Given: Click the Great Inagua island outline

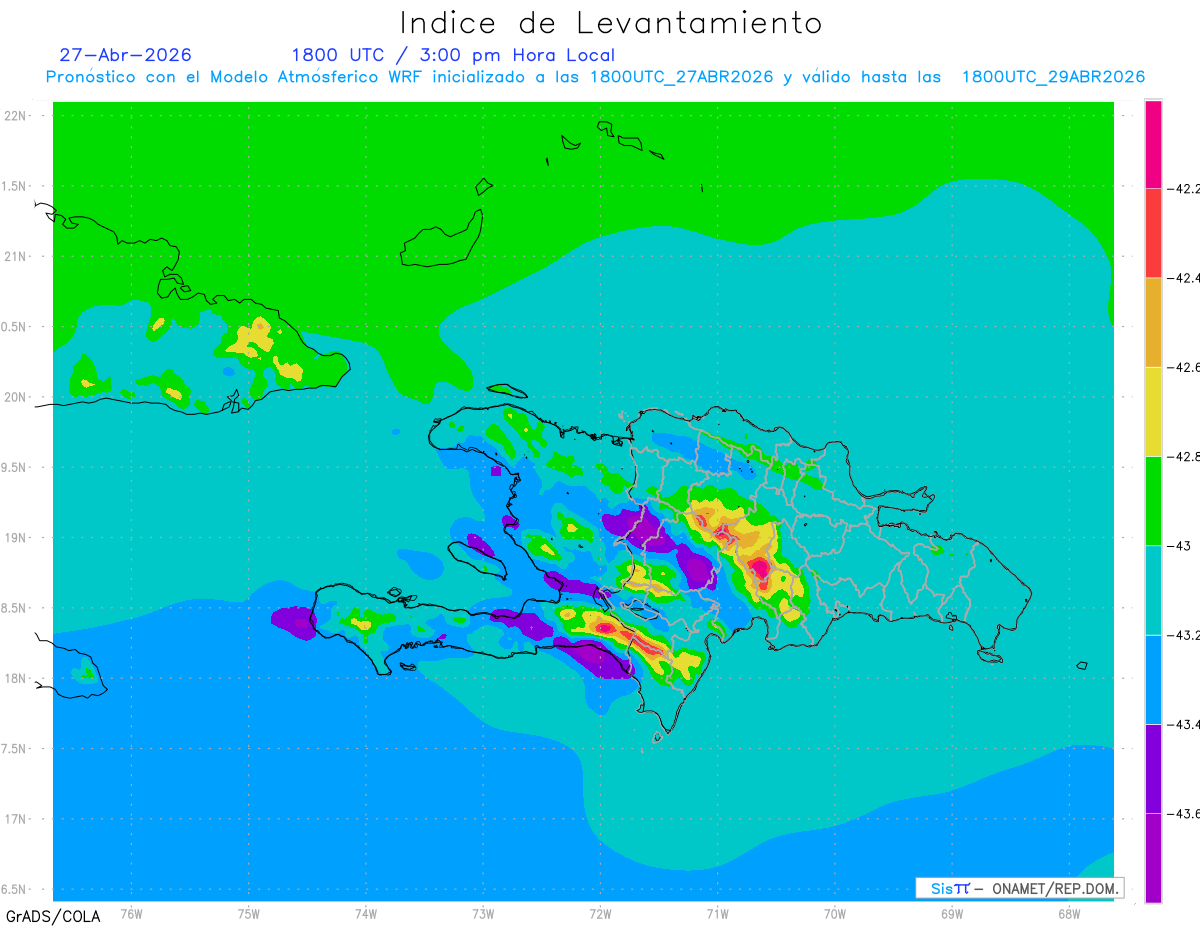Looking at the screenshot, I should (x=441, y=240).
